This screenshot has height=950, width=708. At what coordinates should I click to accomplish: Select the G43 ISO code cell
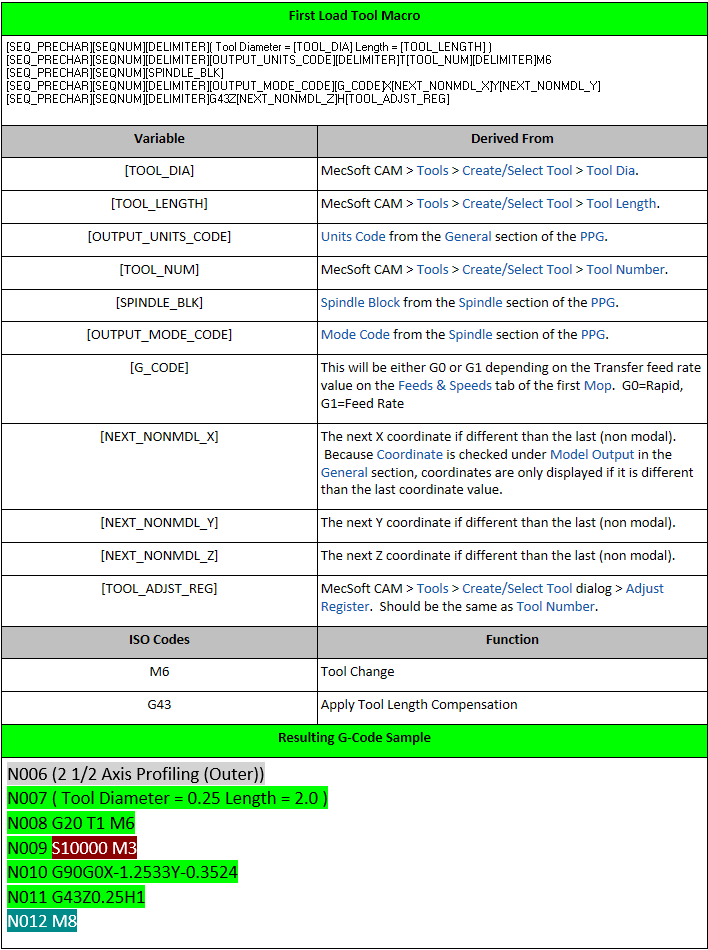click(x=159, y=705)
